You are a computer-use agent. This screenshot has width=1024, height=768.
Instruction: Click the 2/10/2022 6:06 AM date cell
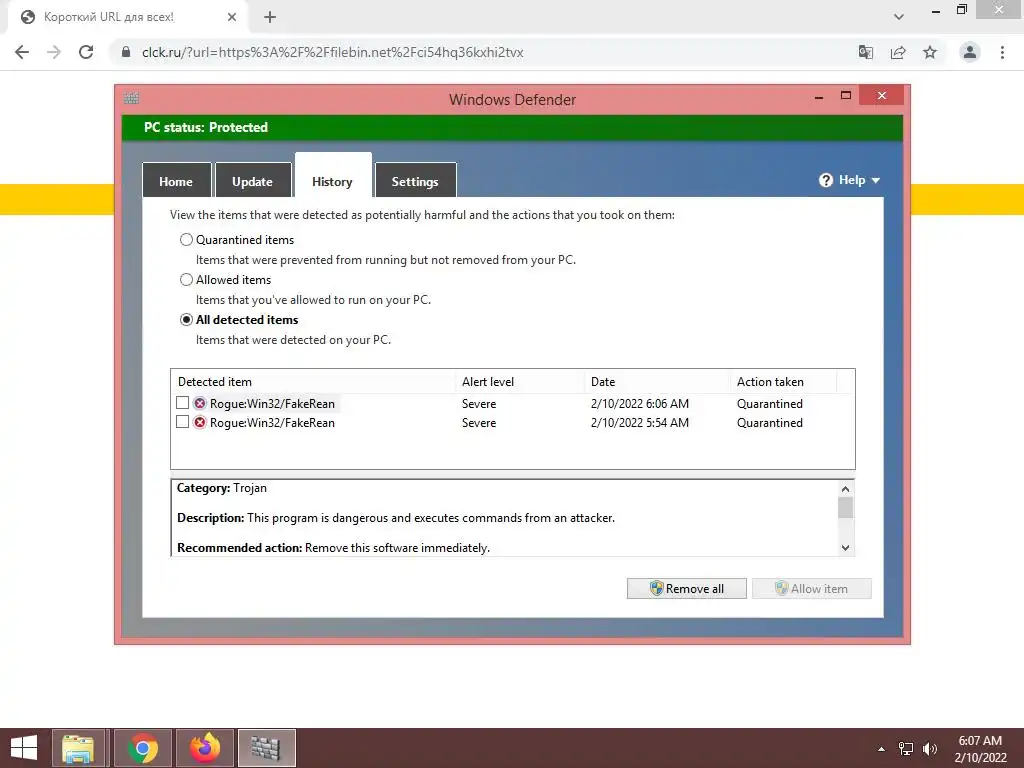click(639, 404)
